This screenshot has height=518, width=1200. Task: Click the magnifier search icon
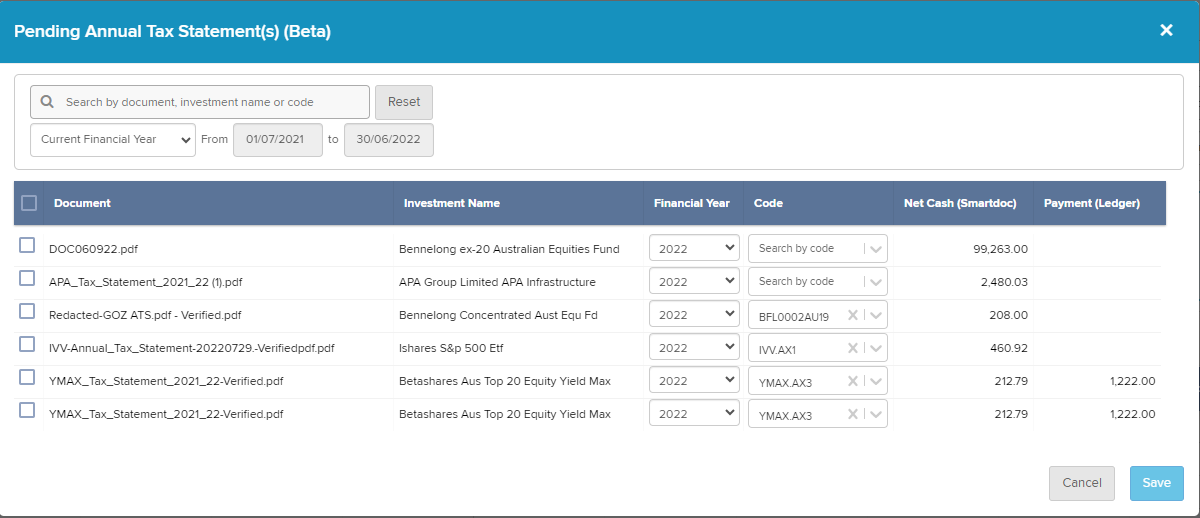(x=47, y=102)
